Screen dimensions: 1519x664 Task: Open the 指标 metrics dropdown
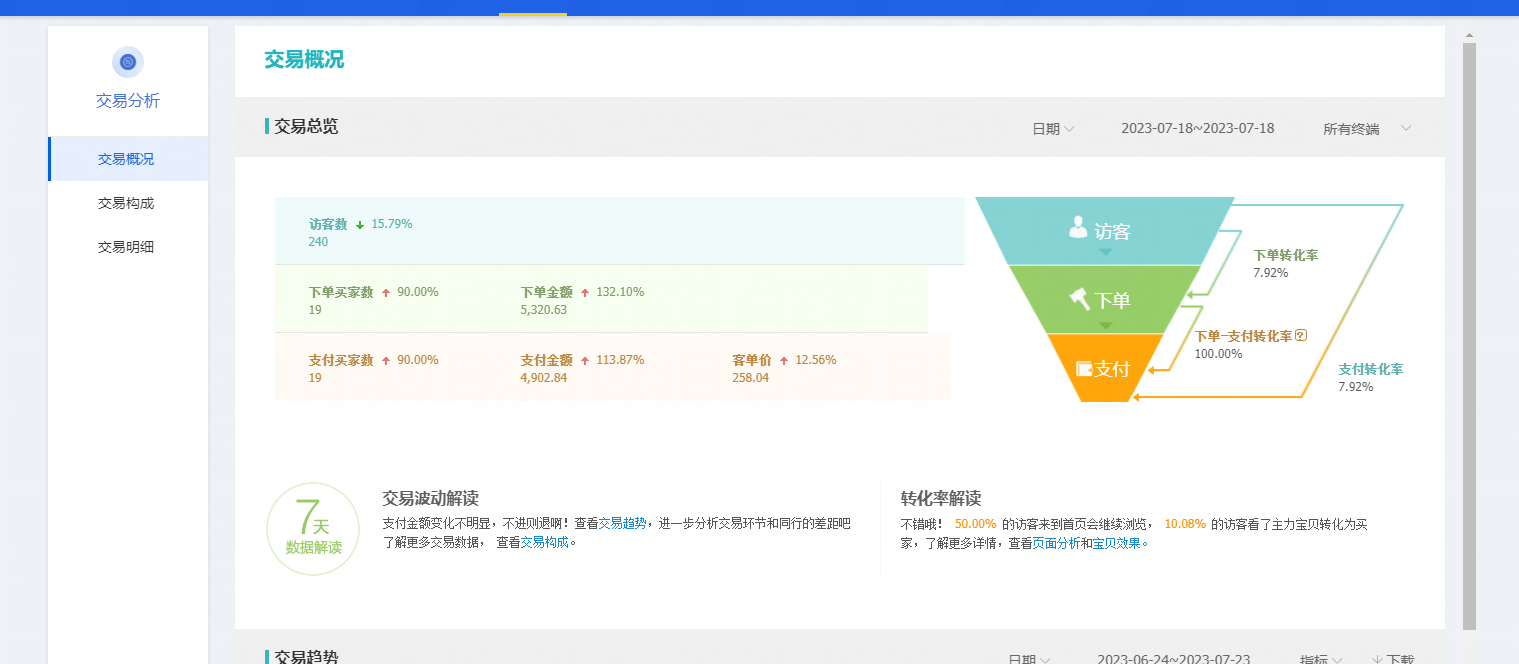coord(1320,659)
